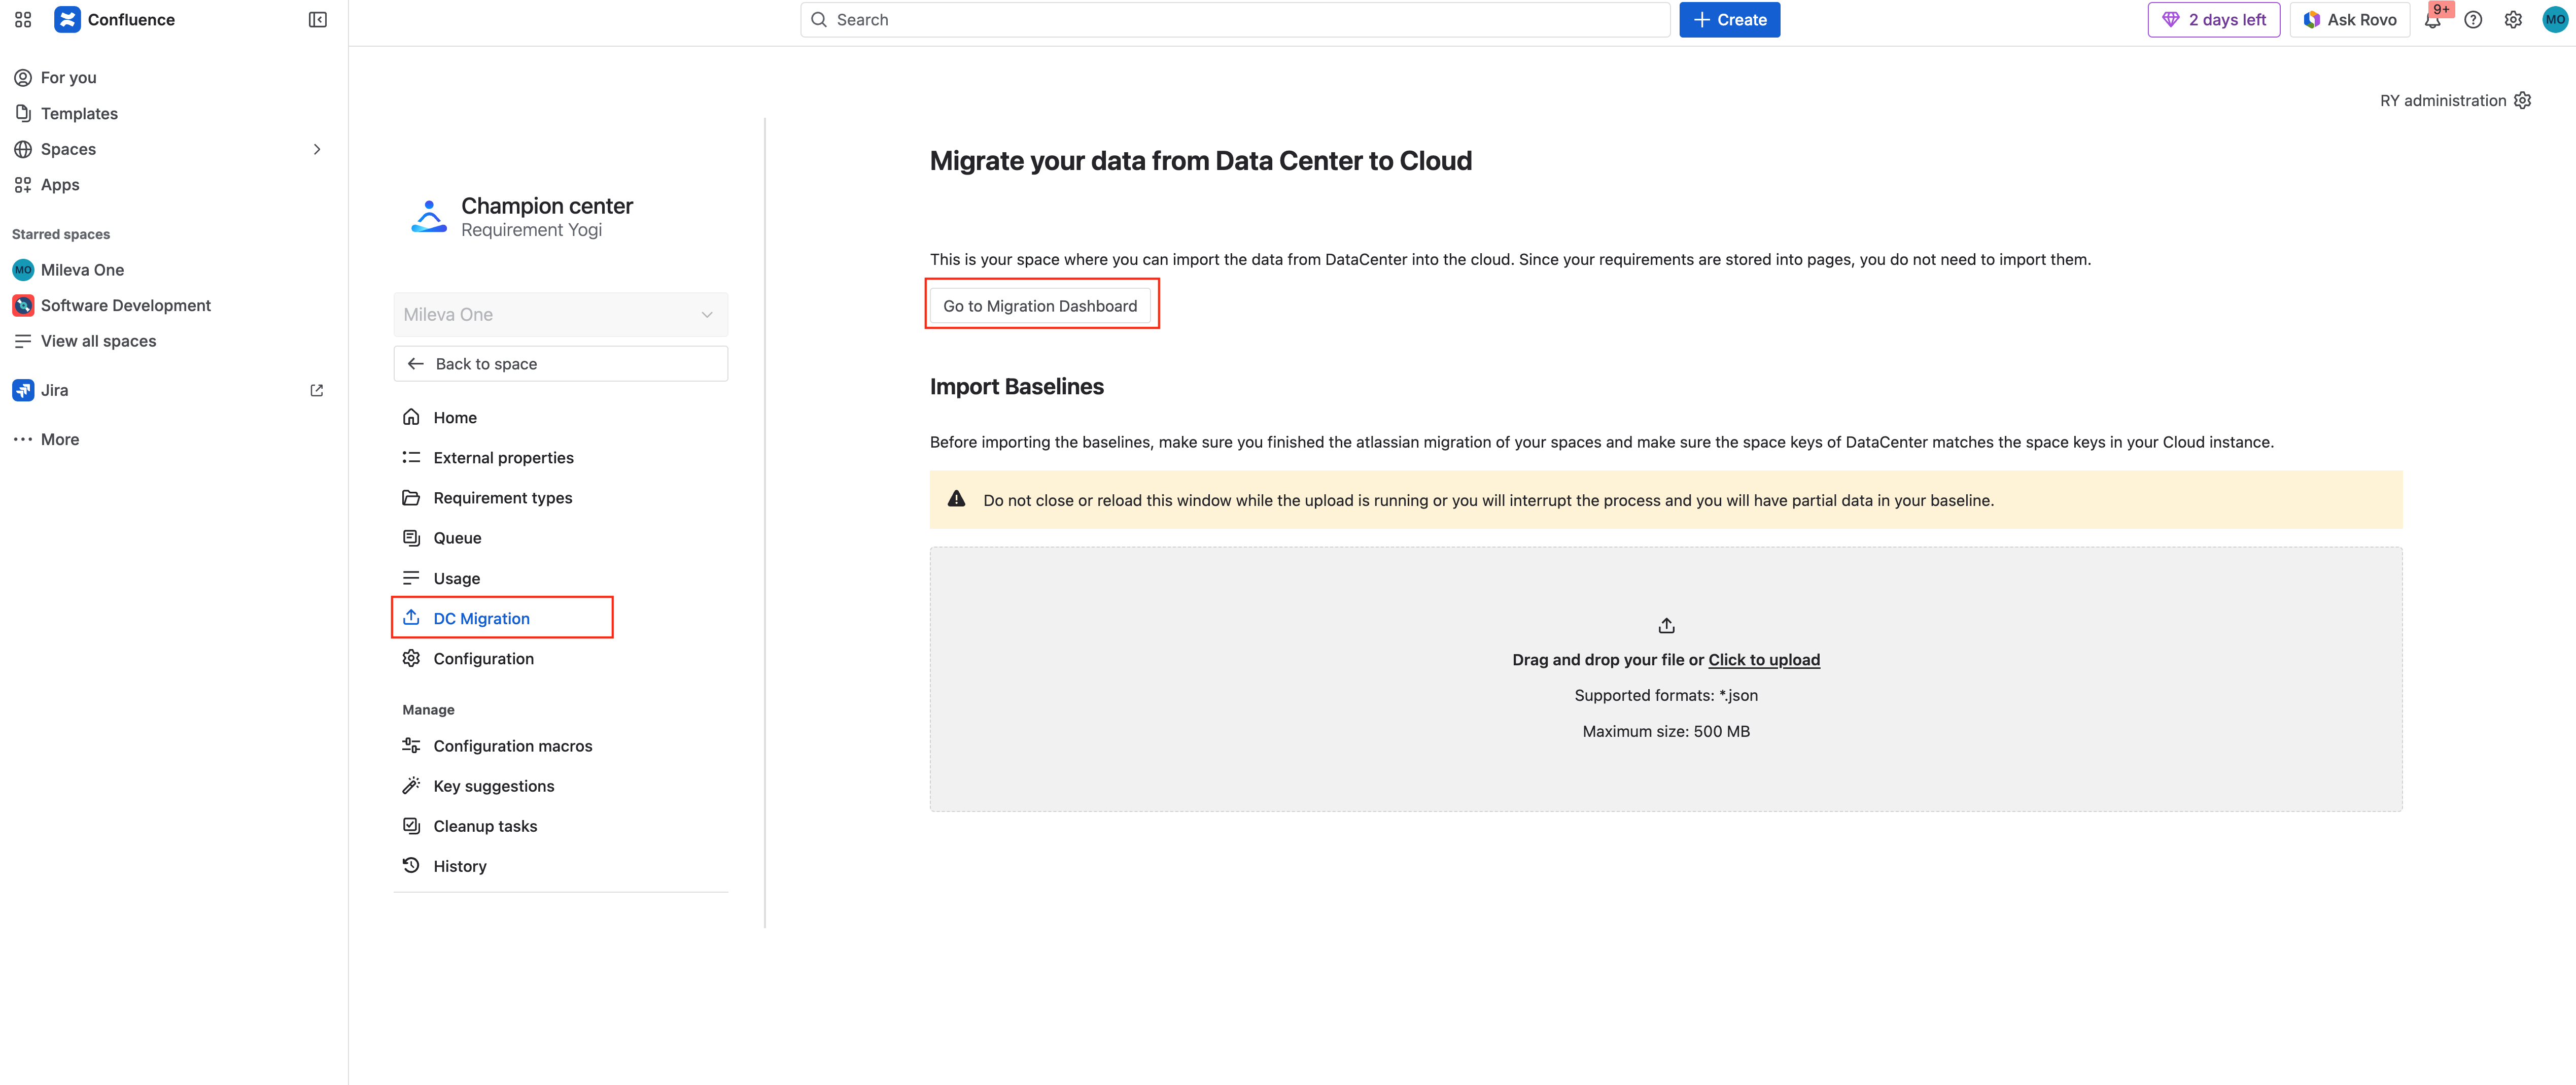The width and height of the screenshot is (2576, 1085).
Task: Expand the Spaces section chevron
Action: [x=317, y=148]
